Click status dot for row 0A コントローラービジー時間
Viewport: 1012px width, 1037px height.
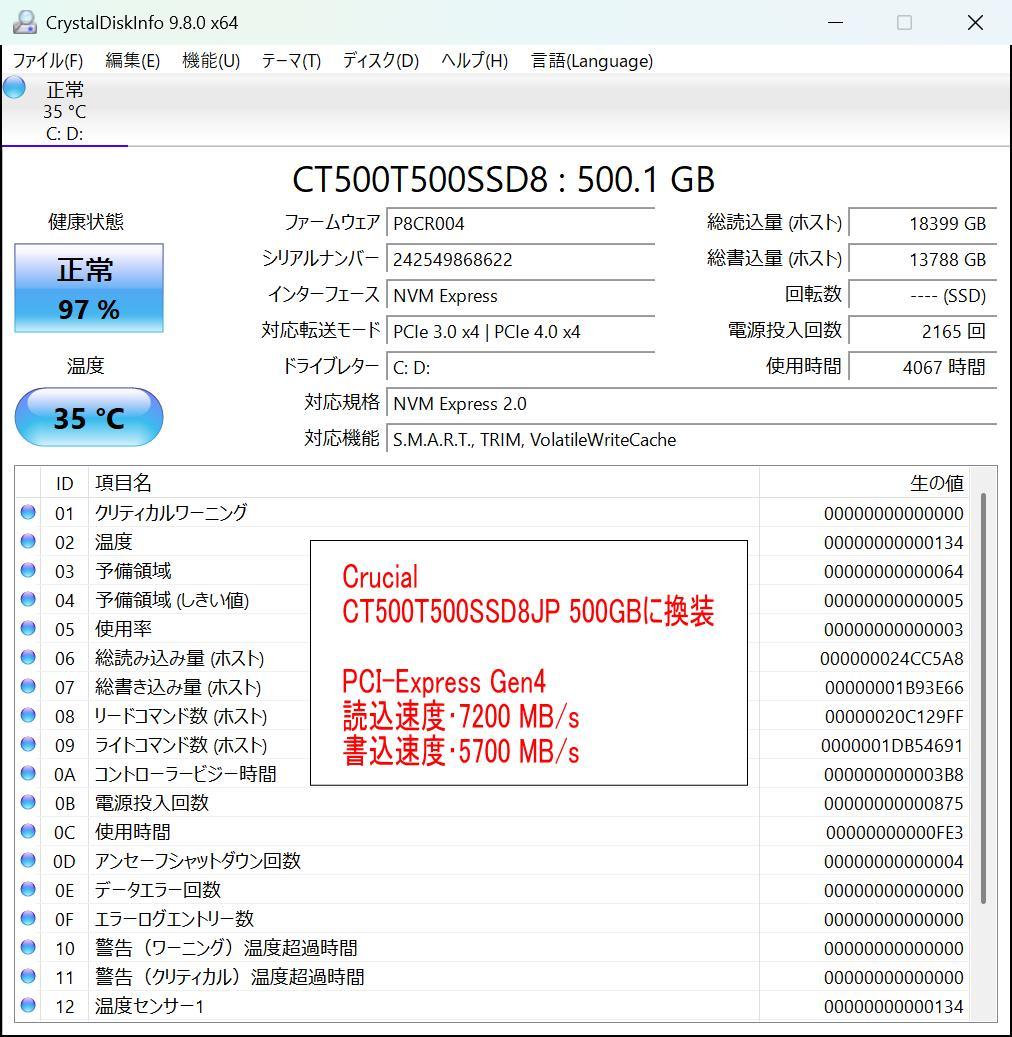pyautogui.click(x=28, y=774)
